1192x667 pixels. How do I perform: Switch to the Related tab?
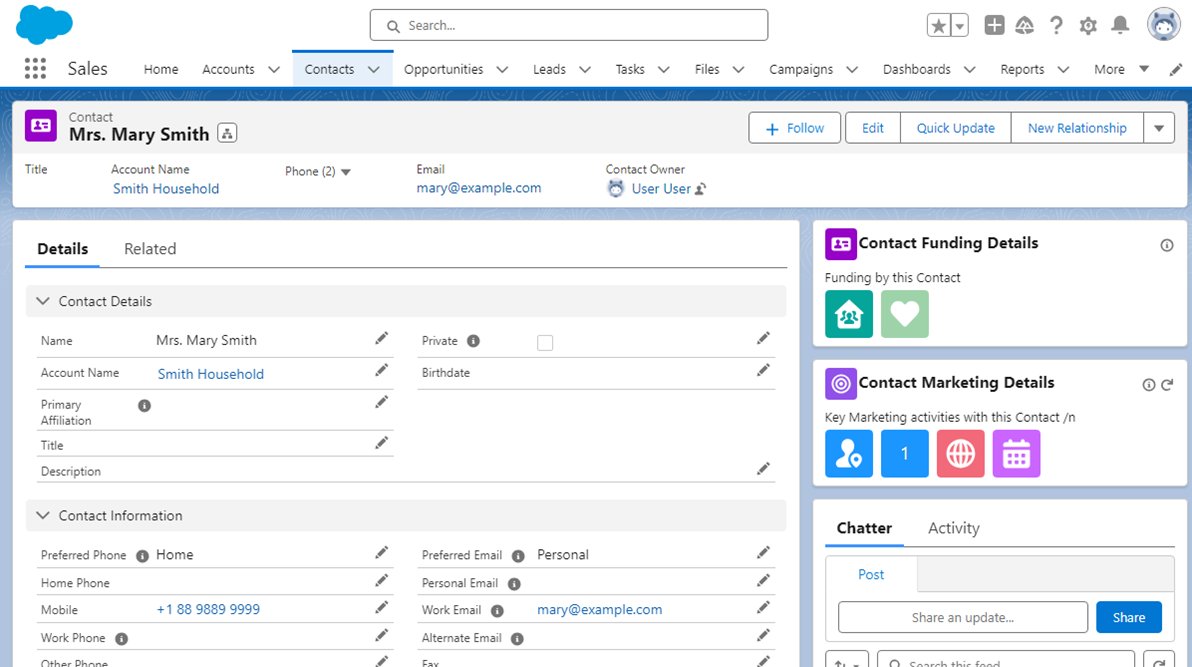150,249
